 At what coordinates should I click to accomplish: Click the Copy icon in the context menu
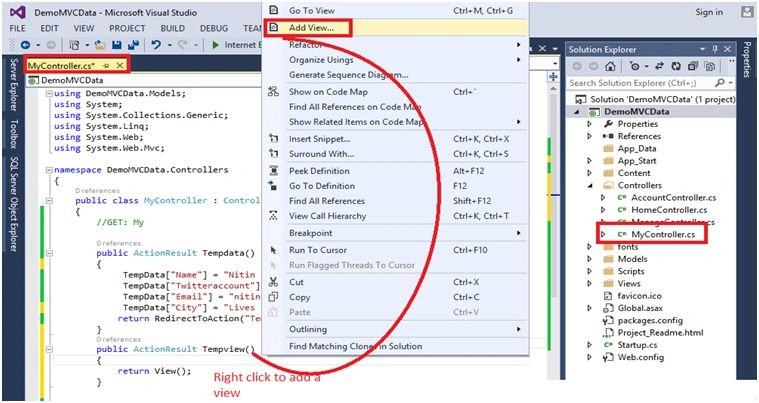[273, 297]
